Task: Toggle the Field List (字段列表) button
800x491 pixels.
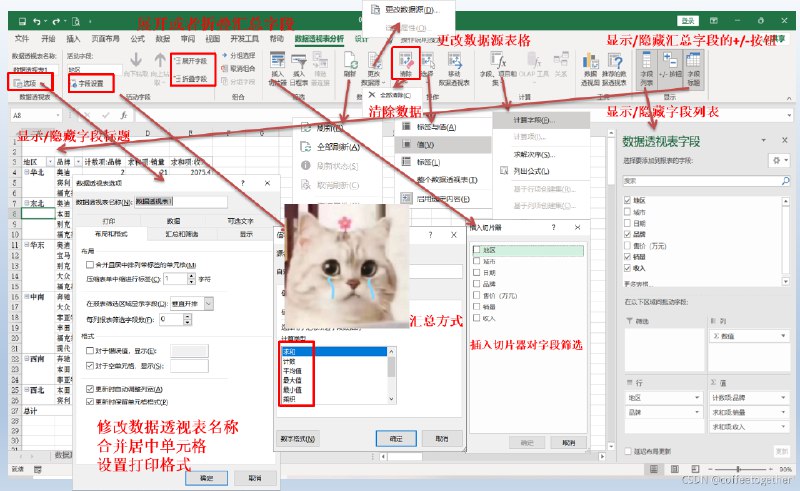Action: (646, 69)
